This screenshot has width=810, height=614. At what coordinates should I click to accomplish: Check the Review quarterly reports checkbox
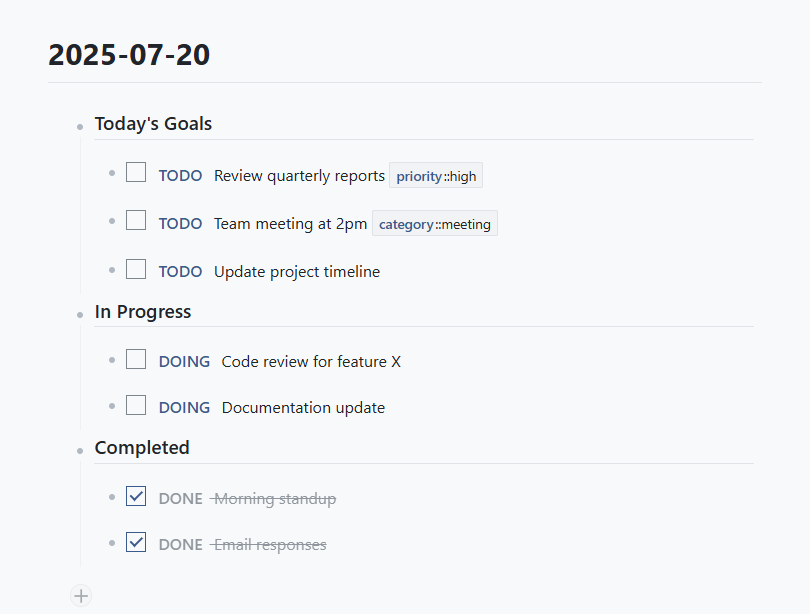click(x=136, y=173)
